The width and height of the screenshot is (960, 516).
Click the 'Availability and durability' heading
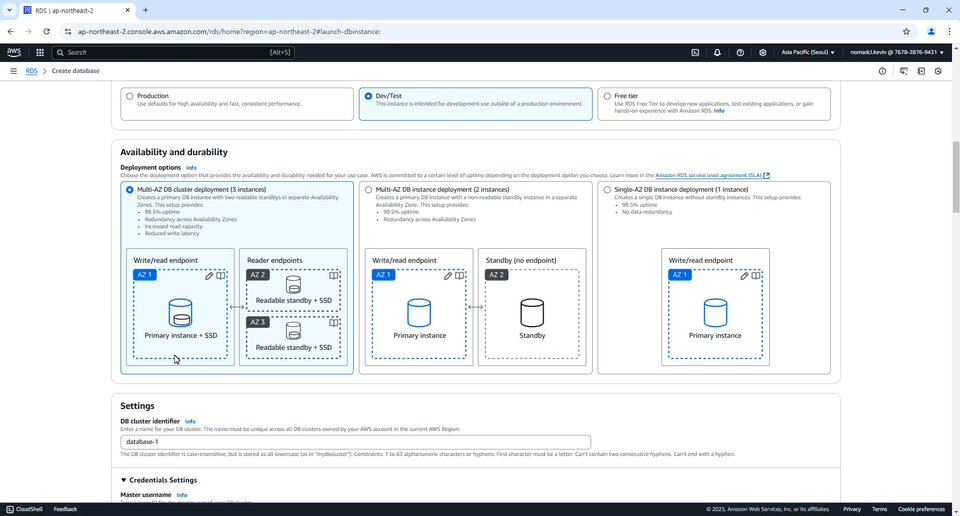click(174, 152)
